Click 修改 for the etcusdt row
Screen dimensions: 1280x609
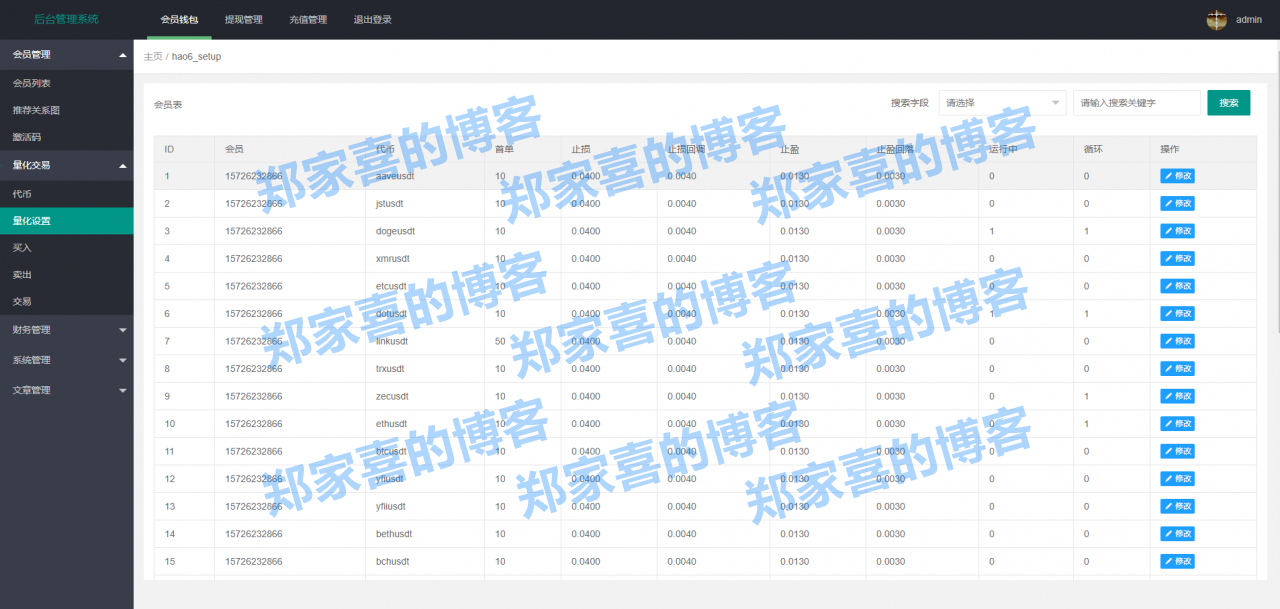(1177, 286)
